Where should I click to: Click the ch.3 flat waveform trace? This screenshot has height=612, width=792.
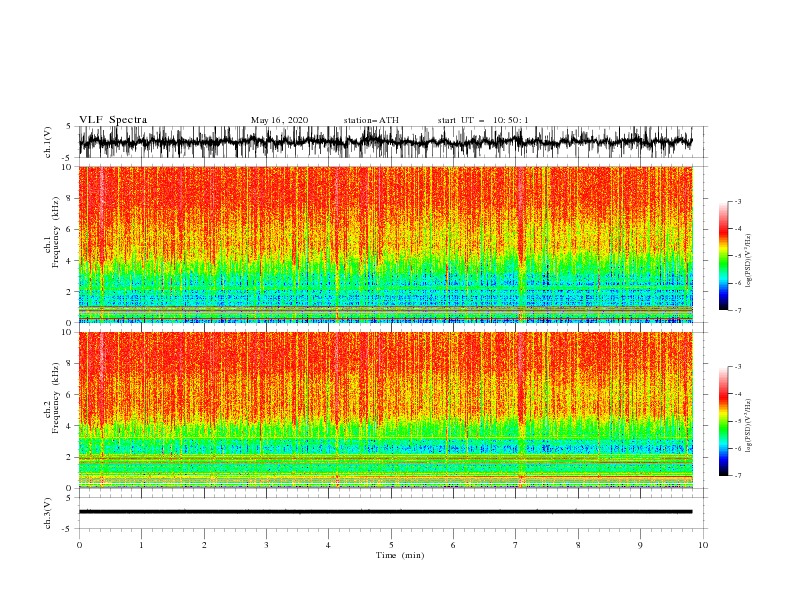[385, 512]
